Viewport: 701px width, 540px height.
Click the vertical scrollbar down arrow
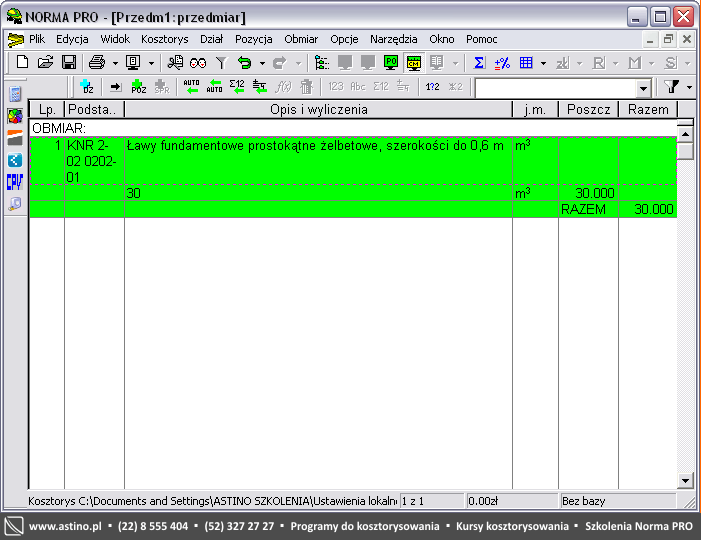coord(685,481)
